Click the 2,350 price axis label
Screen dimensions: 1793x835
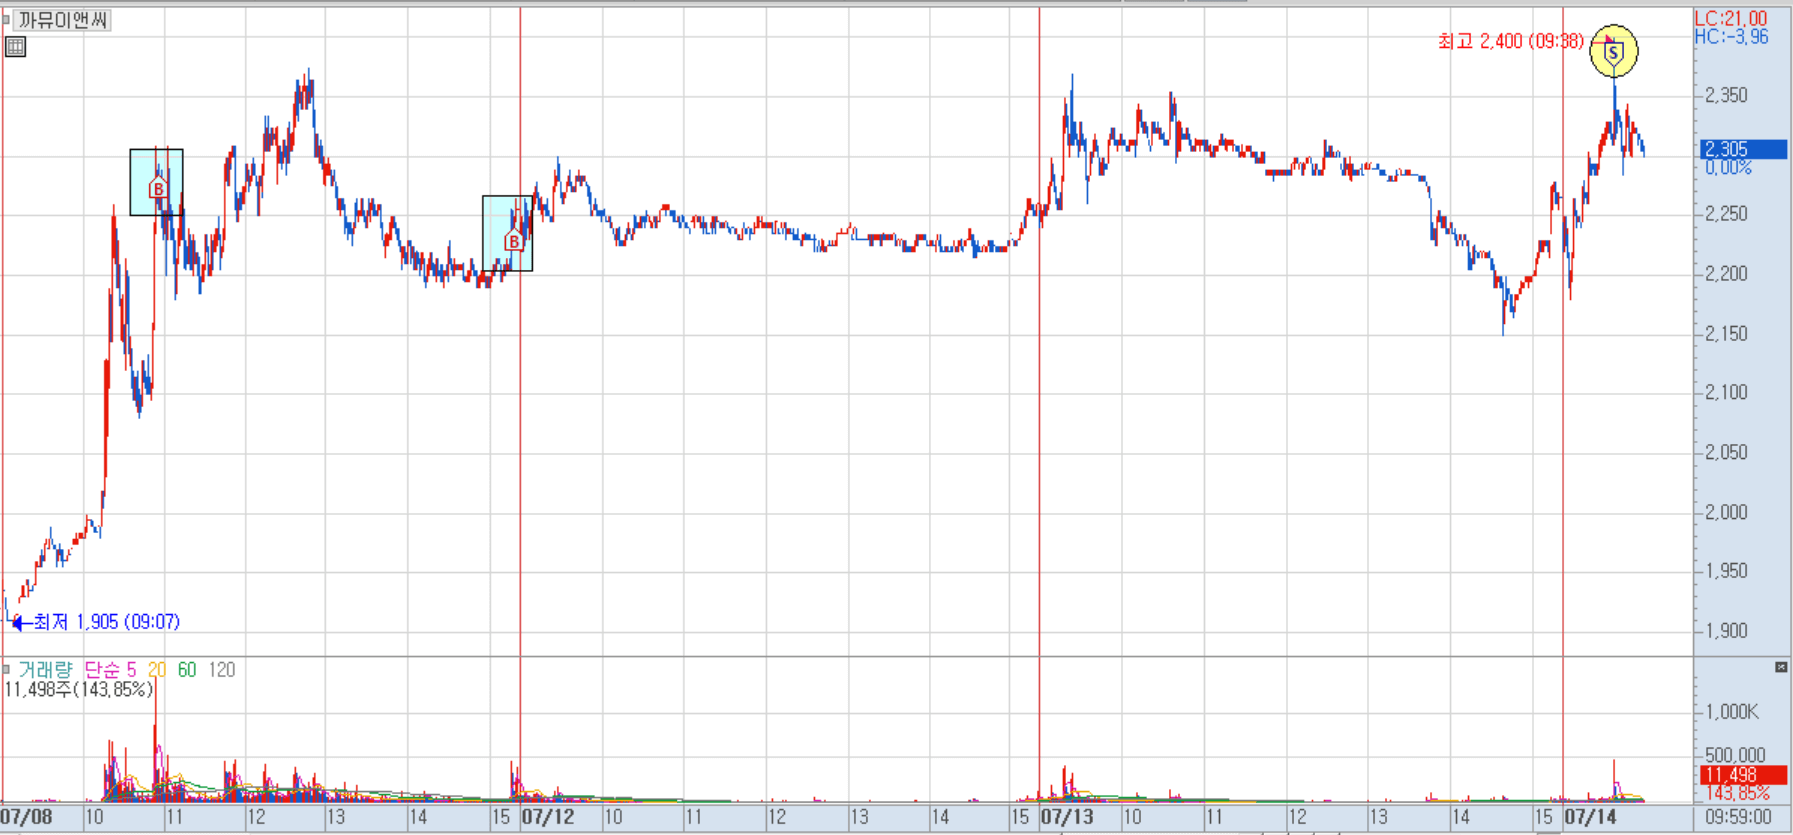point(1726,95)
